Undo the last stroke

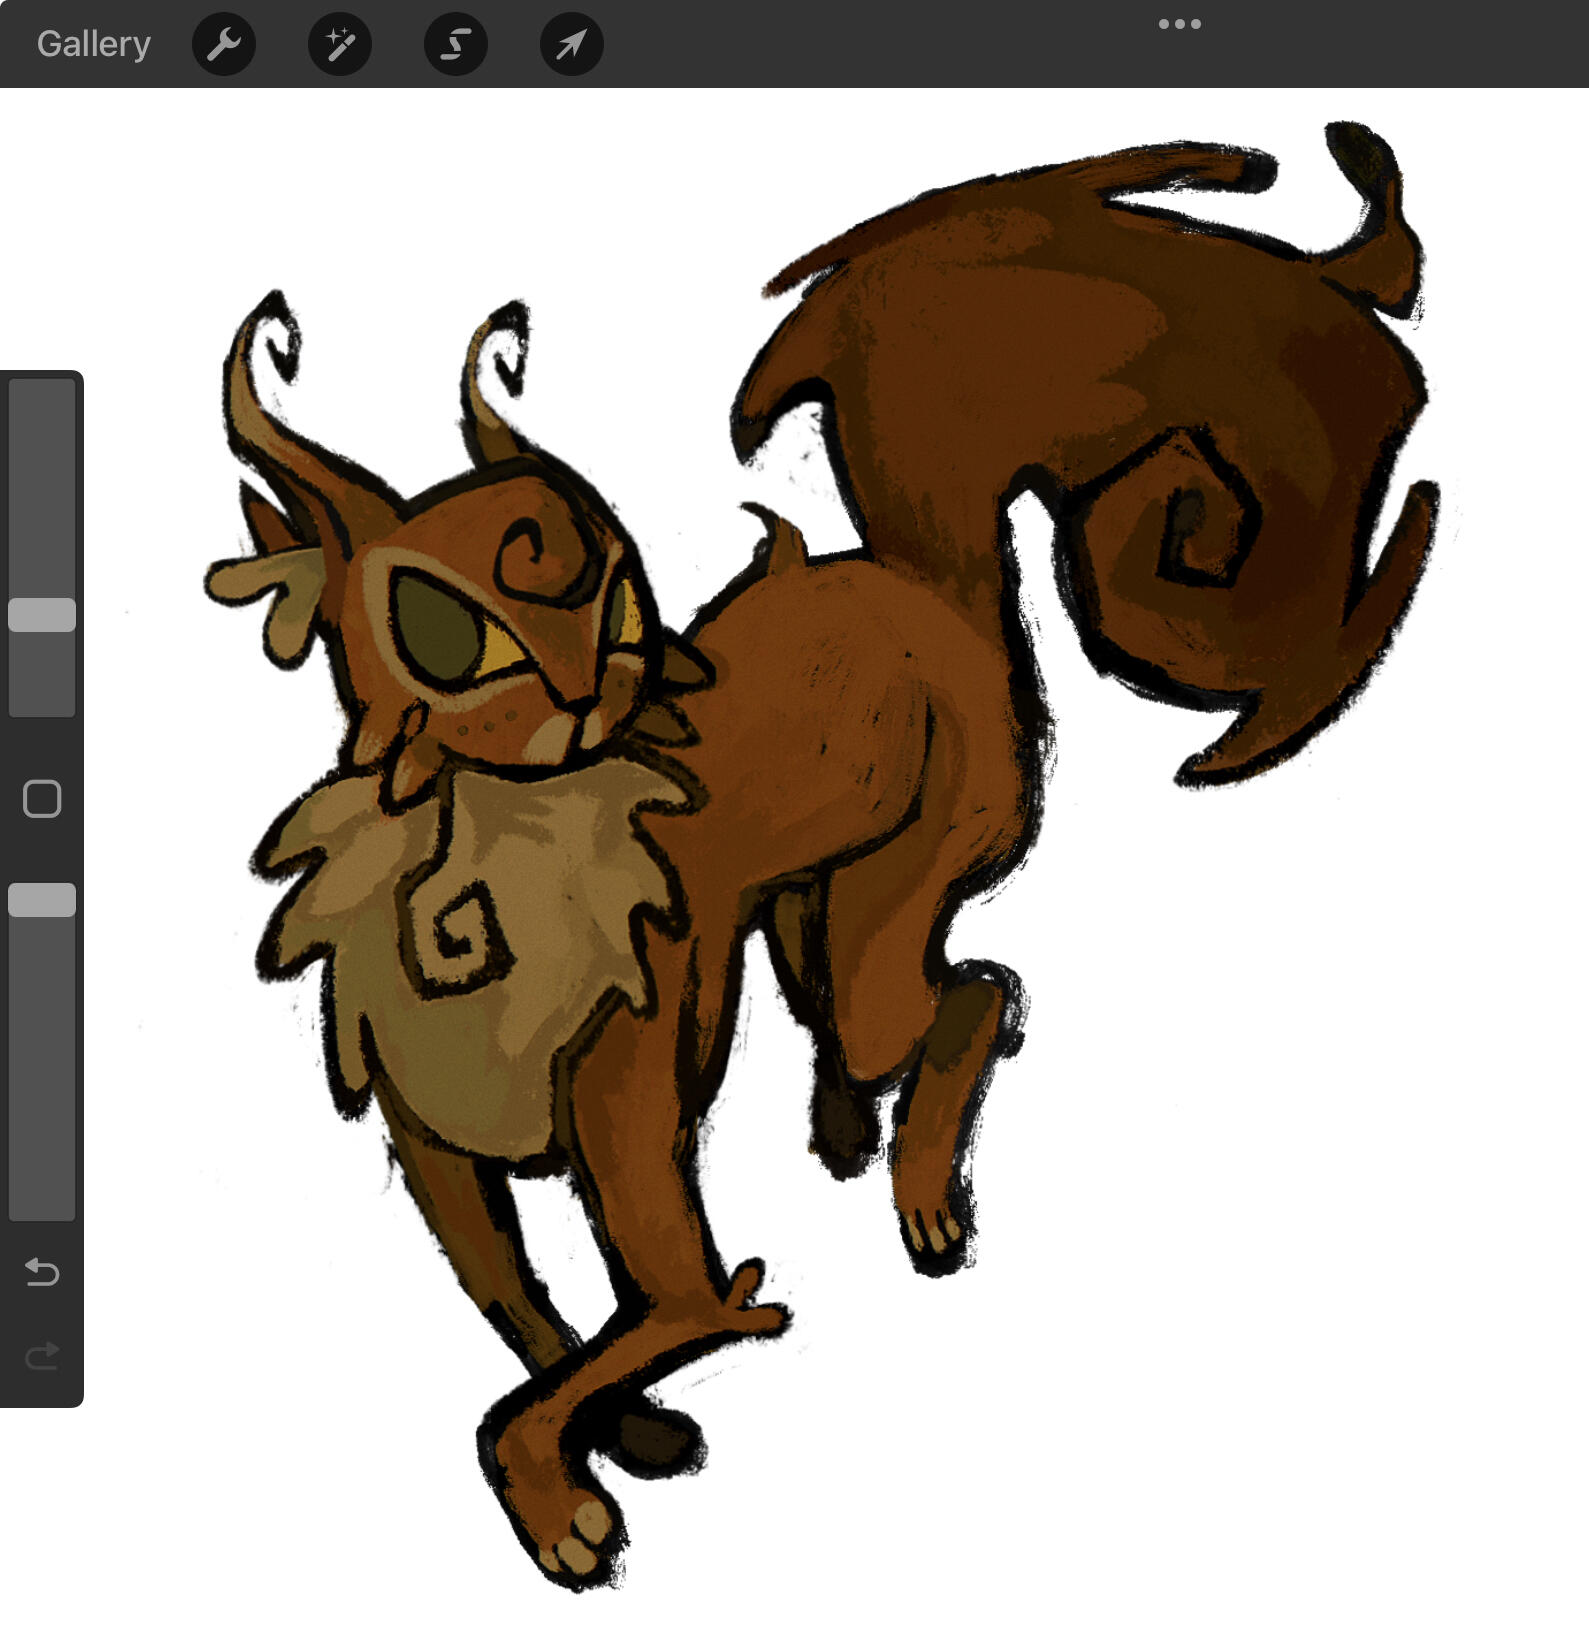point(42,1271)
